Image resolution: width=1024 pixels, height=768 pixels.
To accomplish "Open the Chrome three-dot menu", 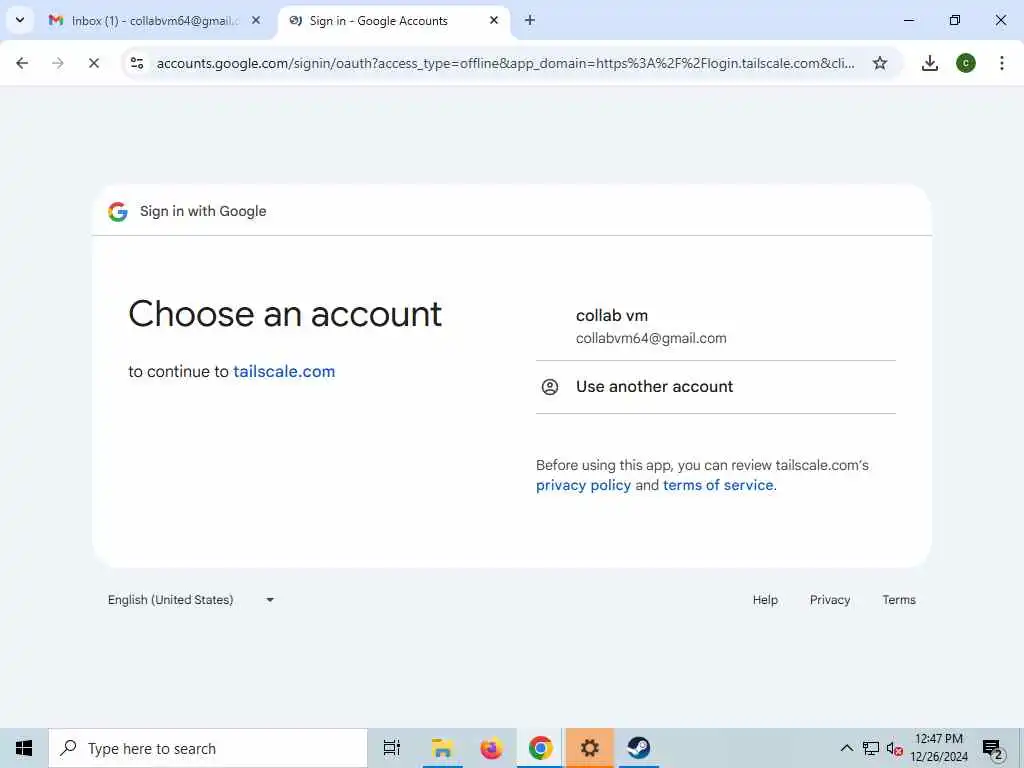I will coord(1002,63).
